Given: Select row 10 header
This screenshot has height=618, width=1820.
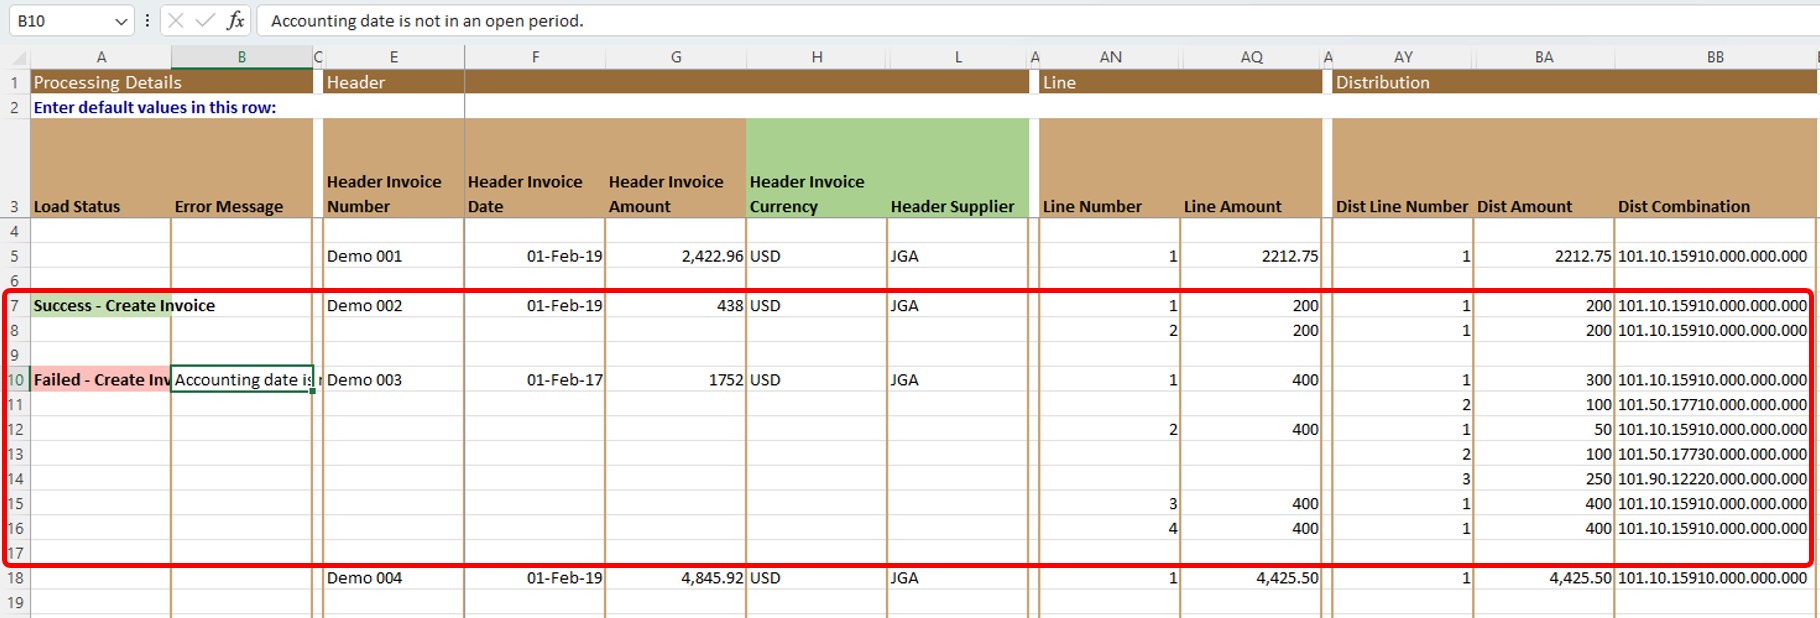Looking at the screenshot, I should click(x=14, y=380).
